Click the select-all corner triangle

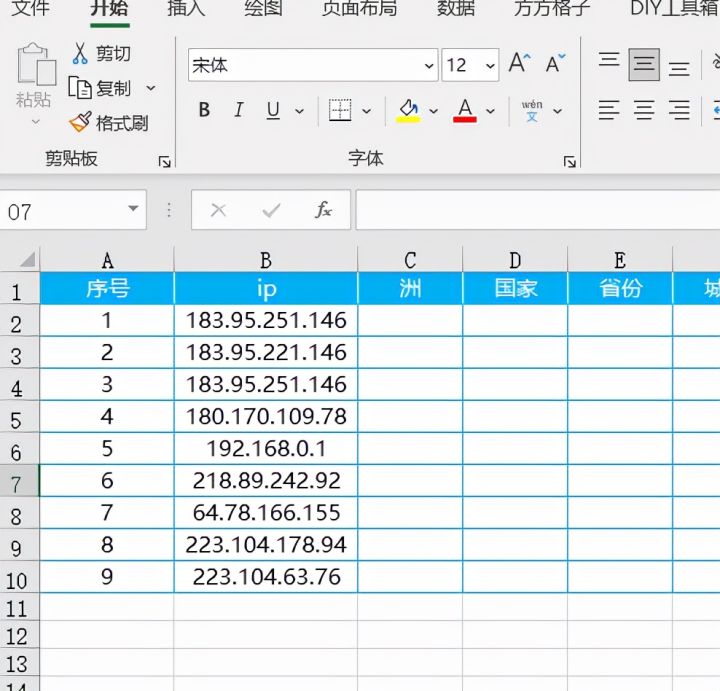coord(27,259)
